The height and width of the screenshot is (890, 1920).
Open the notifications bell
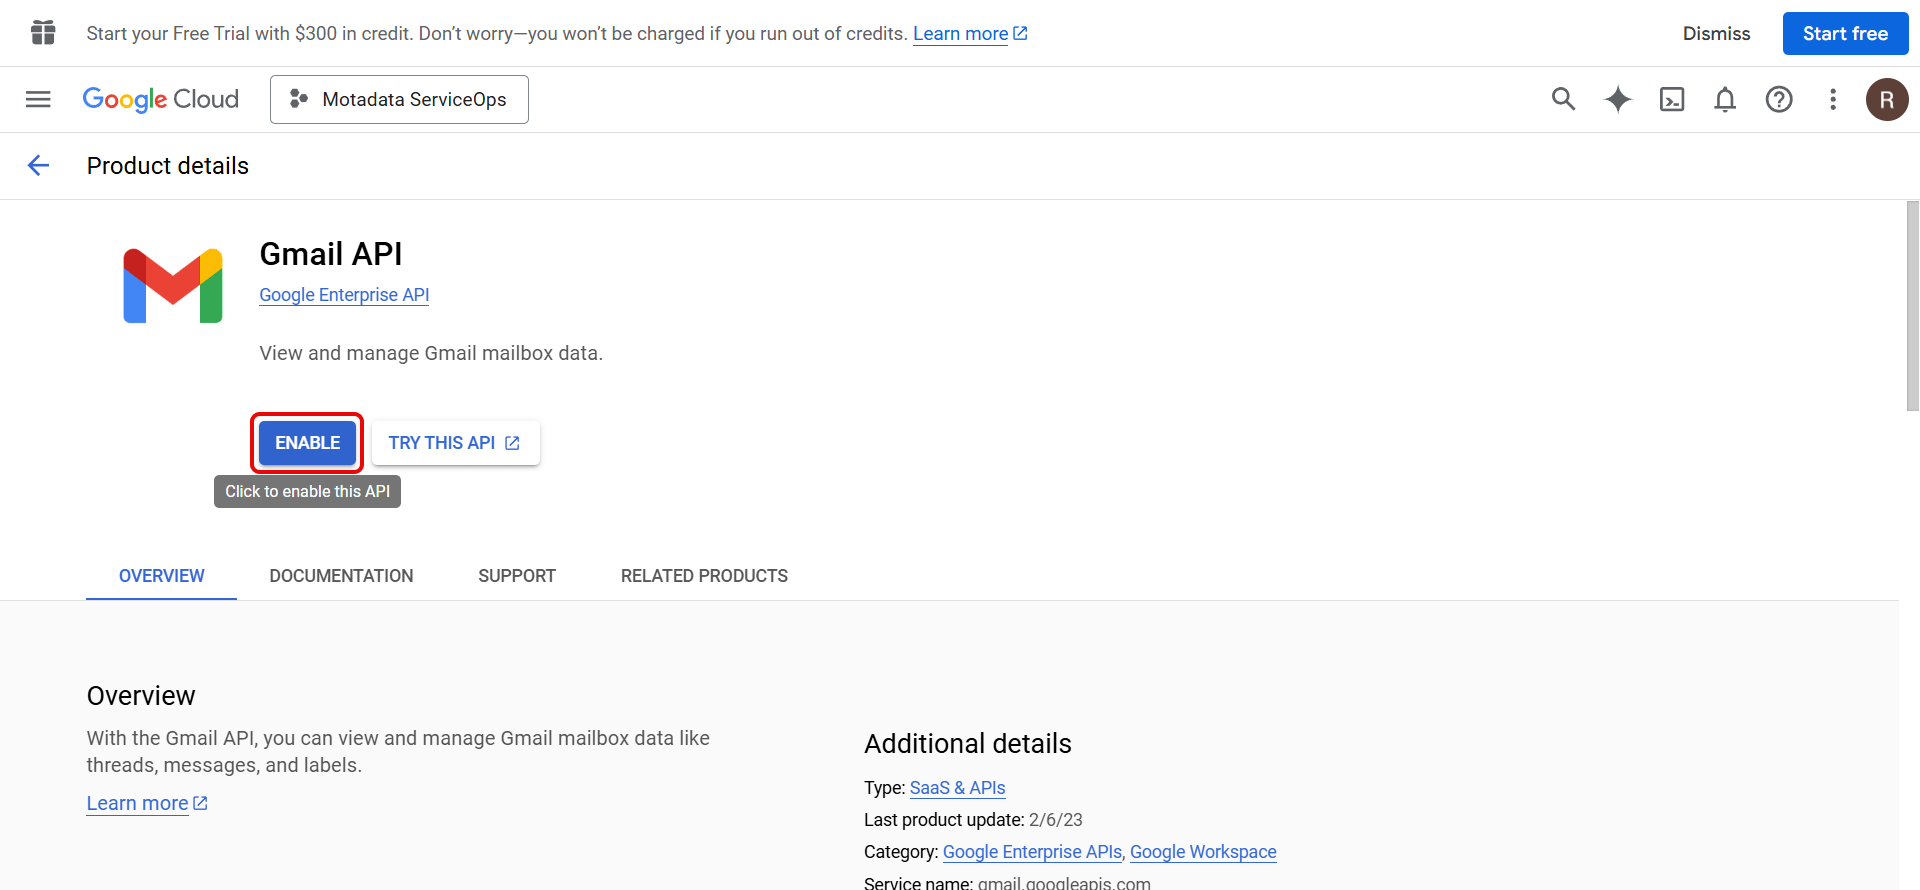click(x=1725, y=99)
